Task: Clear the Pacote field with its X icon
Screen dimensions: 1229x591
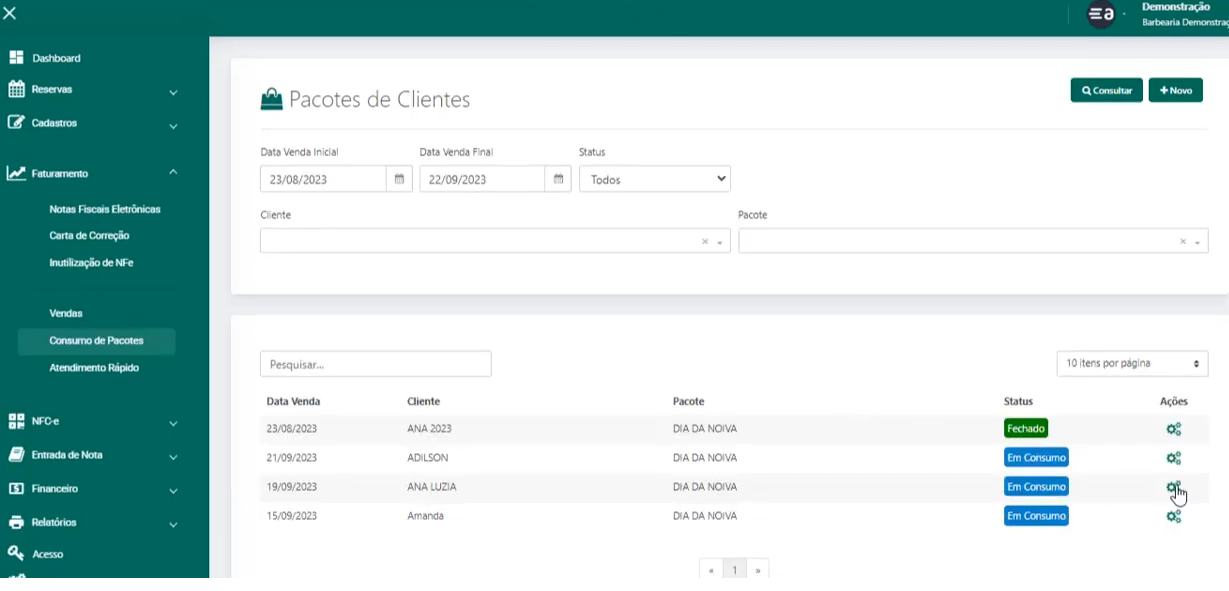Action: [1182, 242]
